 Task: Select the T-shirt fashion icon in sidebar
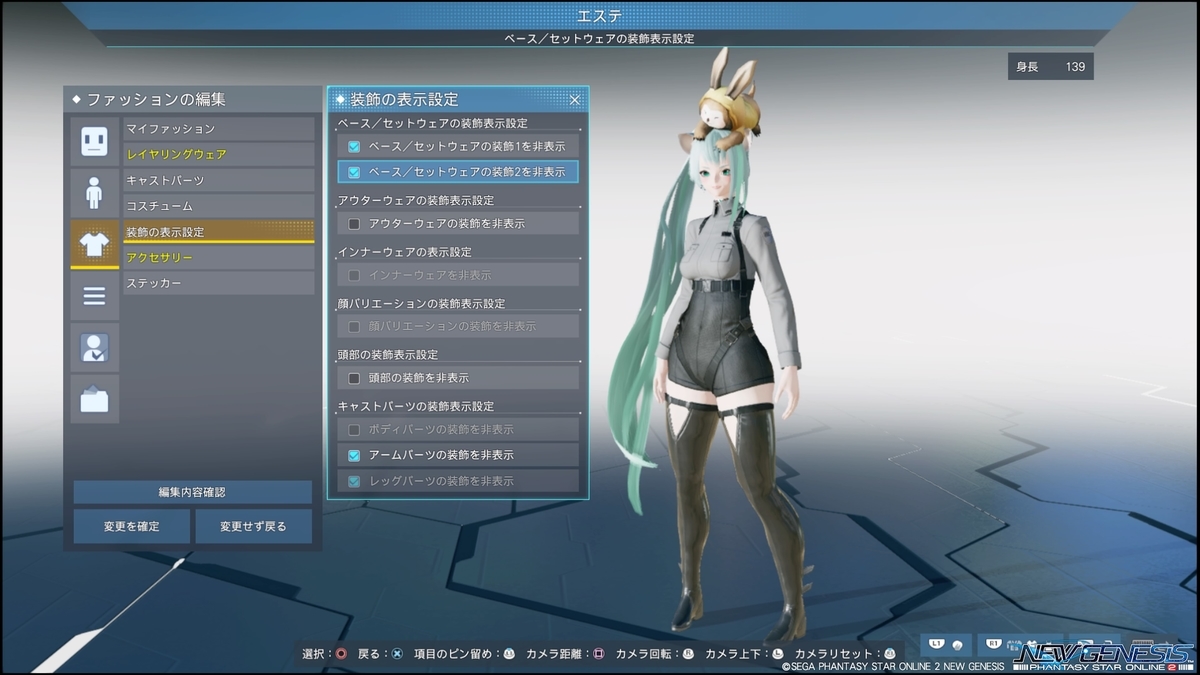94,244
